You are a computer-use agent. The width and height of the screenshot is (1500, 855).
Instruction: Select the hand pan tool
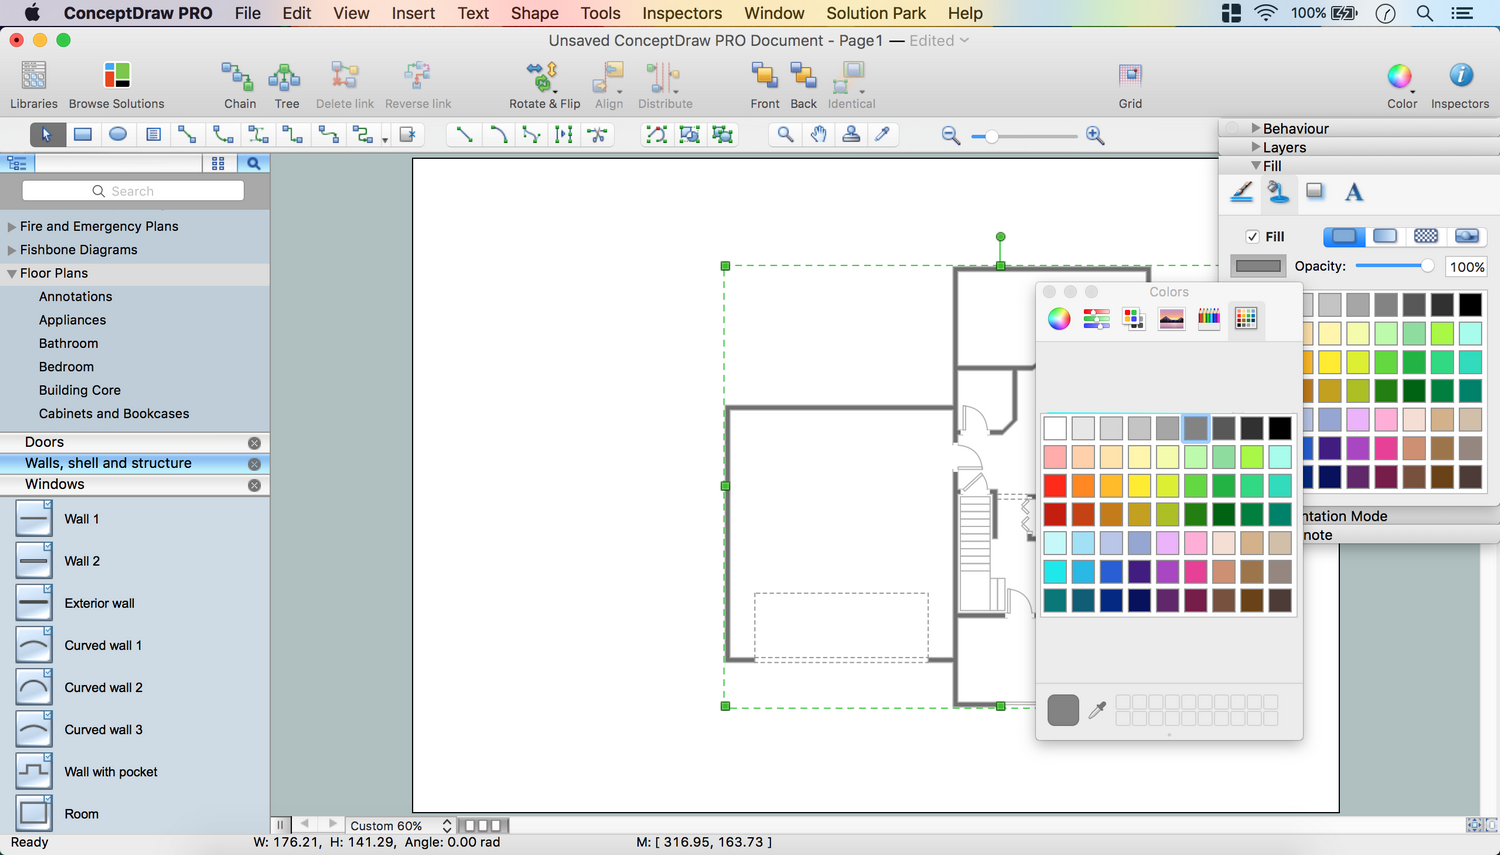tap(818, 135)
